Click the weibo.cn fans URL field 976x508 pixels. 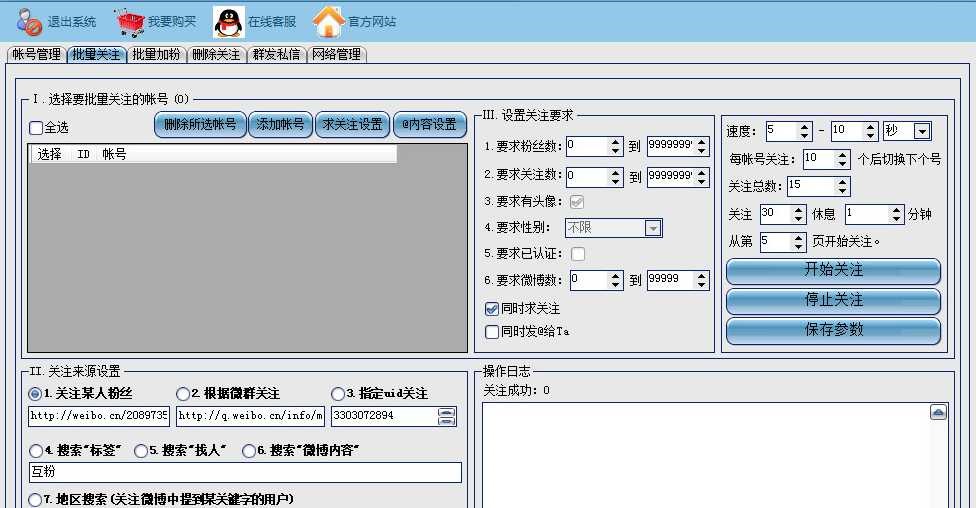point(98,416)
